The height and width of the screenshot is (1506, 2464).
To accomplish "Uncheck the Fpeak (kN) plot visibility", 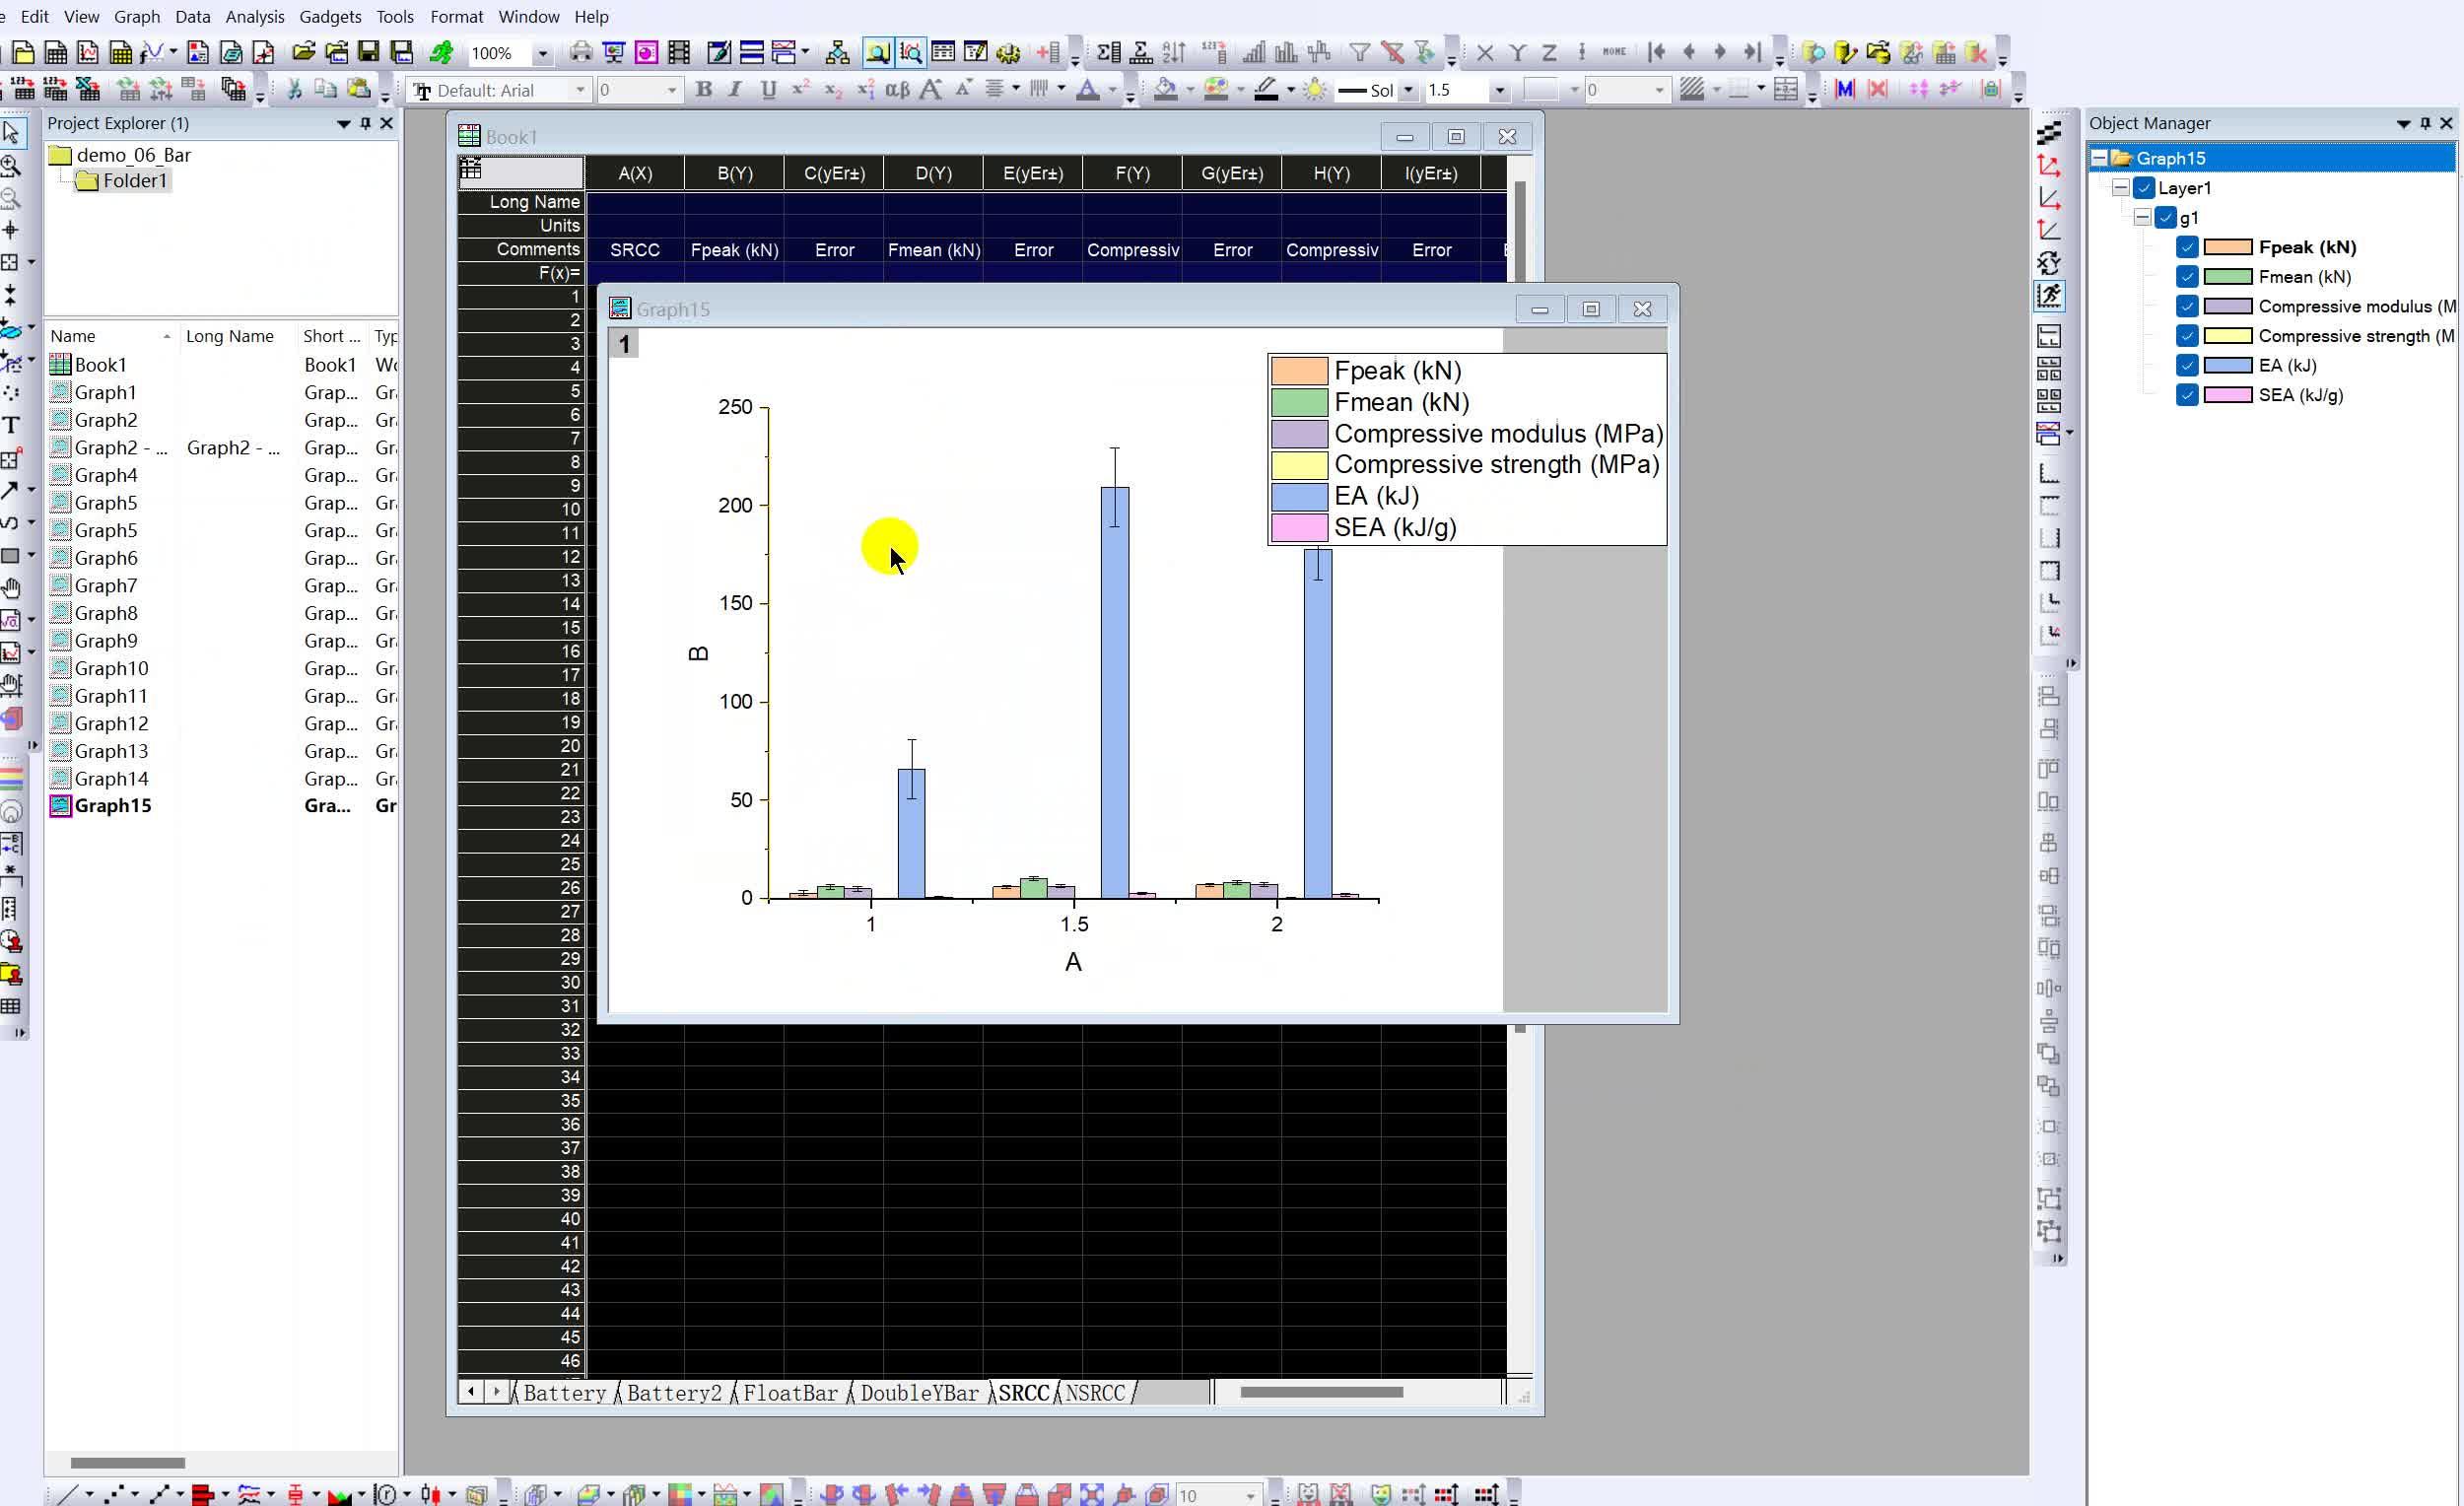I will [x=2187, y=247].
